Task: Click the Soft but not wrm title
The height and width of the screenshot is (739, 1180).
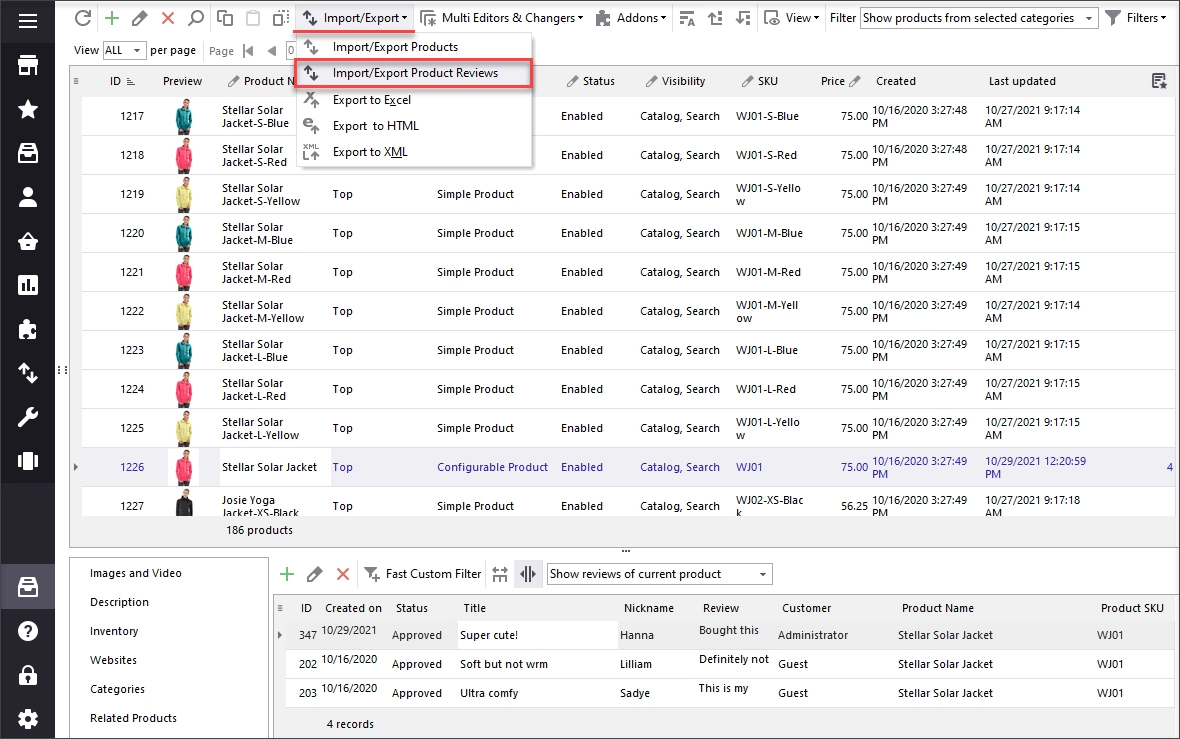Action: (503, 664)
